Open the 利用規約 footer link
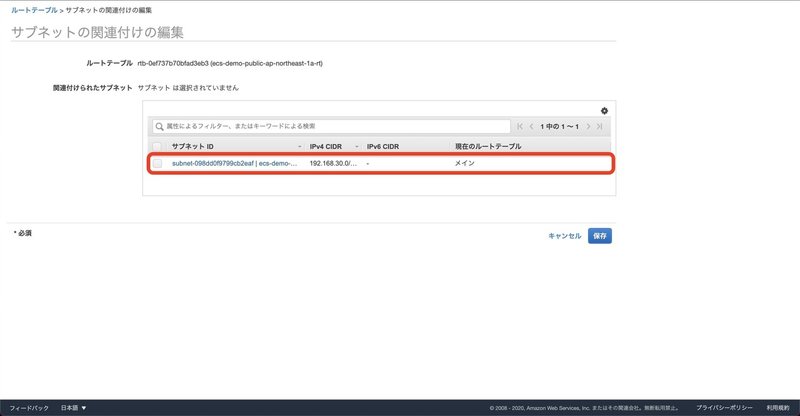This screenshot has height=416, width=800. [x=778, y=408]
